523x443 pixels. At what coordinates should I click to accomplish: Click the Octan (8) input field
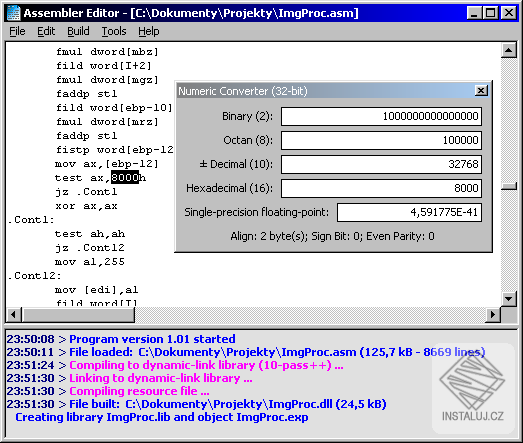[381, 140]
